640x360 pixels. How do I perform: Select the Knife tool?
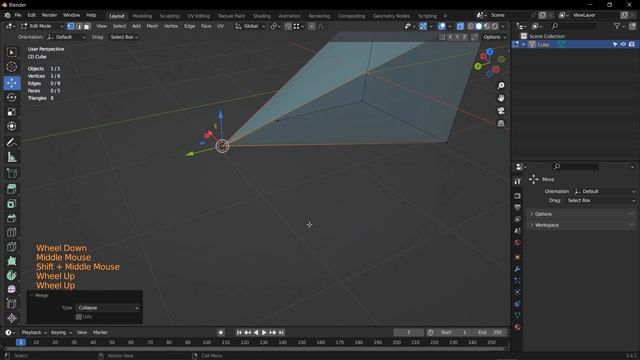coord(11,247)
